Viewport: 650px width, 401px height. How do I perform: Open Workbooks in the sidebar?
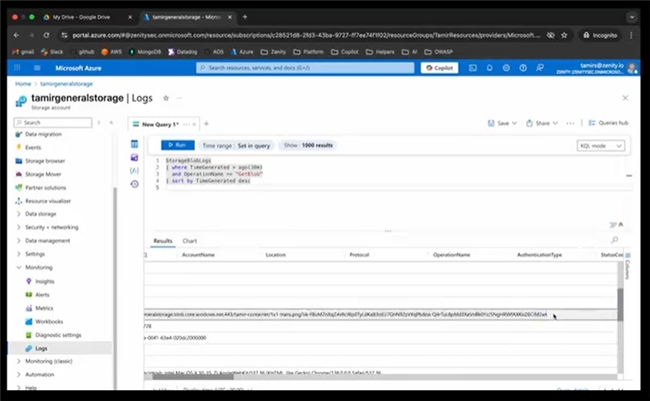[49, 321]
